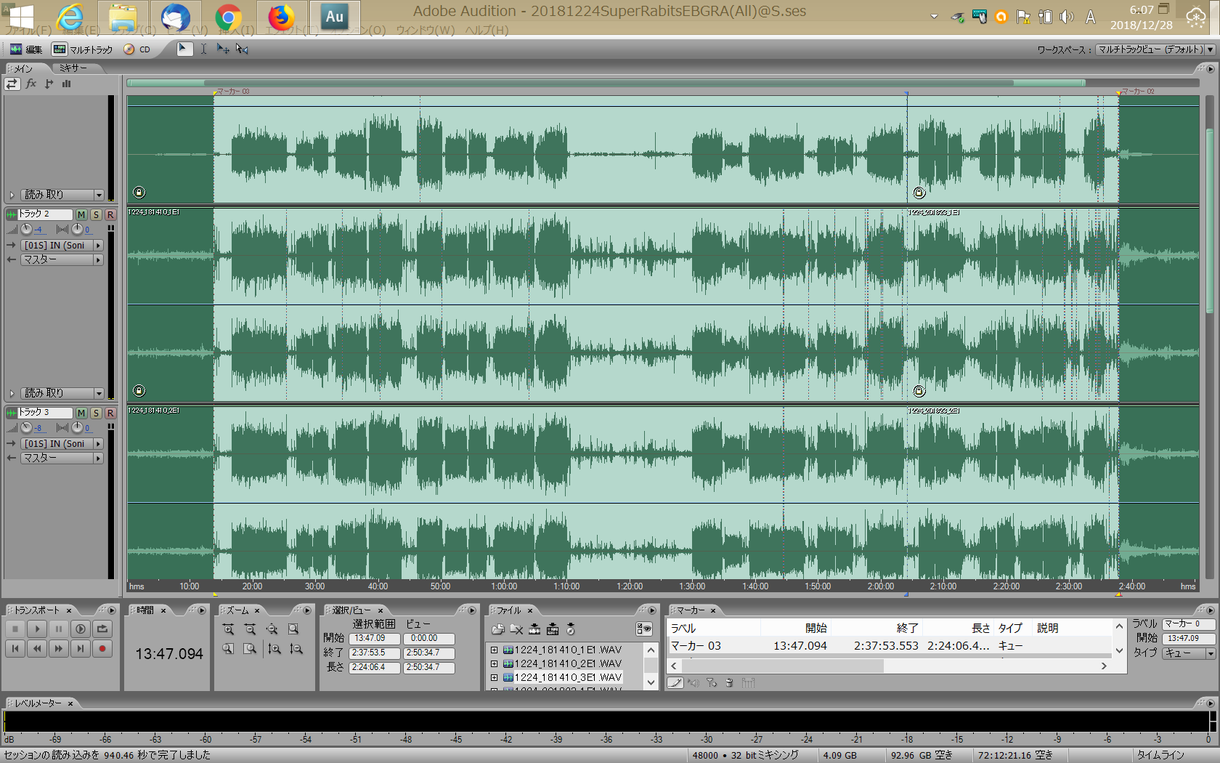Viewport: 1220px width, 763px height.
Task: Select the ミキサー tab
Action: [73, 68]
